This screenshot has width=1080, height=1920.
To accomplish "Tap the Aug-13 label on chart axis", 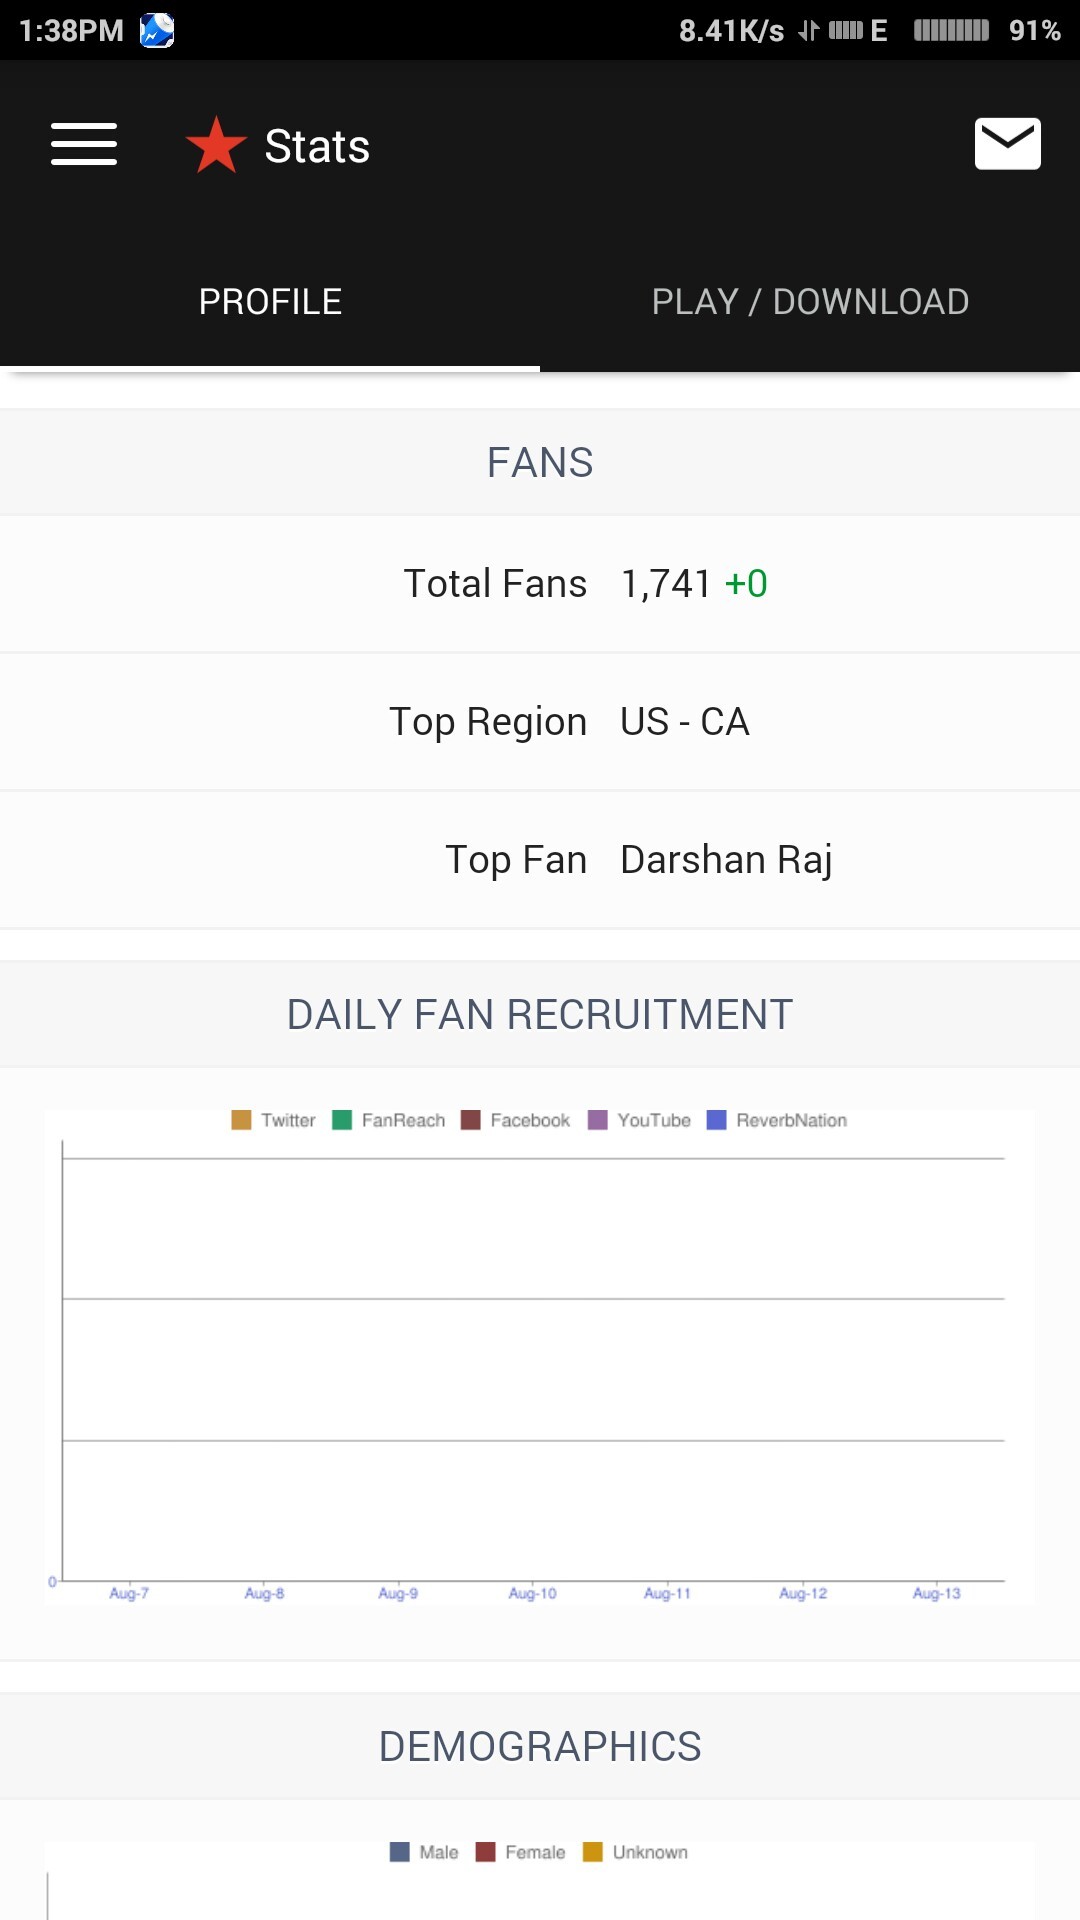I will 936,1593.
